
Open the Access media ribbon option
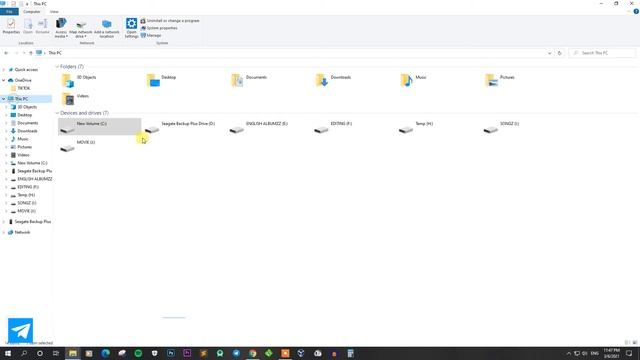pyautogui.click(x=61, y=28)
